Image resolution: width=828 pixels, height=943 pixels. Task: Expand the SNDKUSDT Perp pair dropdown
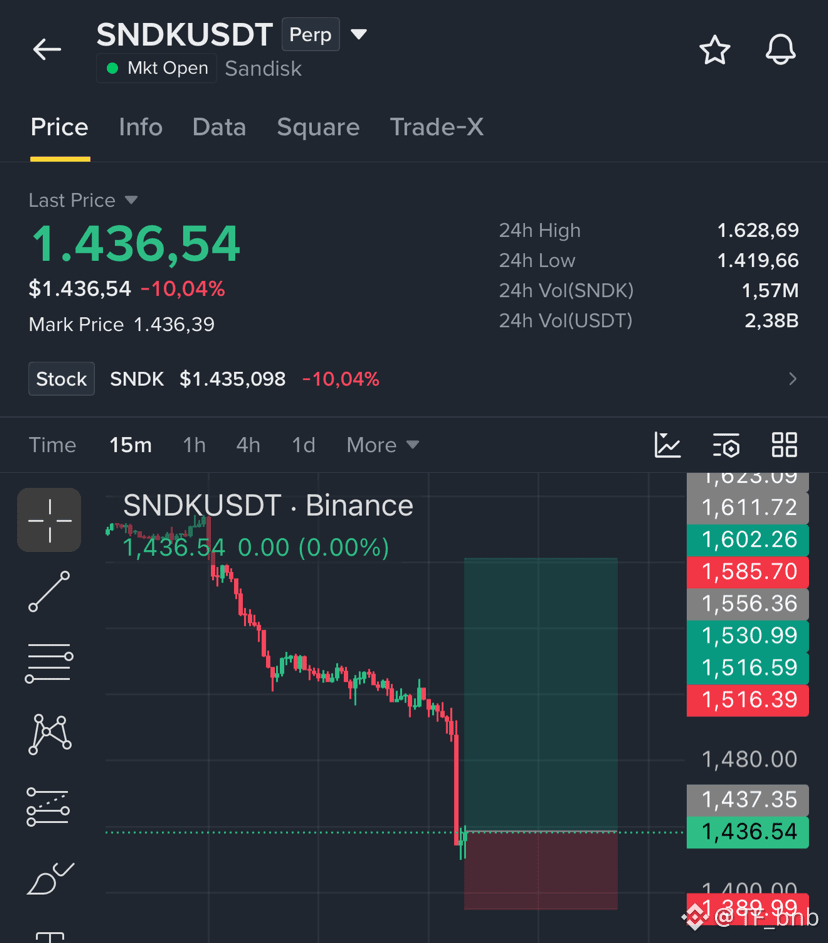[359, 34]
